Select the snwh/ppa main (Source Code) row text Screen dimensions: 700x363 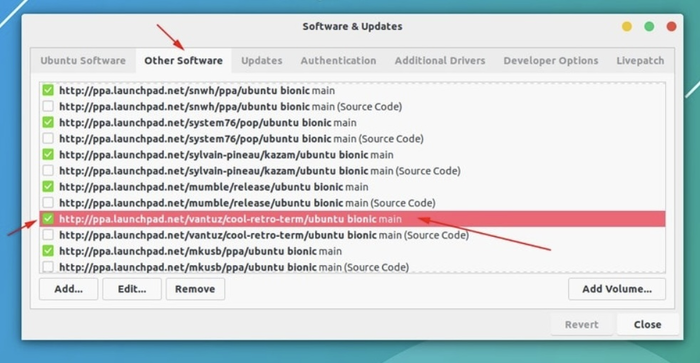click(x=230, y=107)
